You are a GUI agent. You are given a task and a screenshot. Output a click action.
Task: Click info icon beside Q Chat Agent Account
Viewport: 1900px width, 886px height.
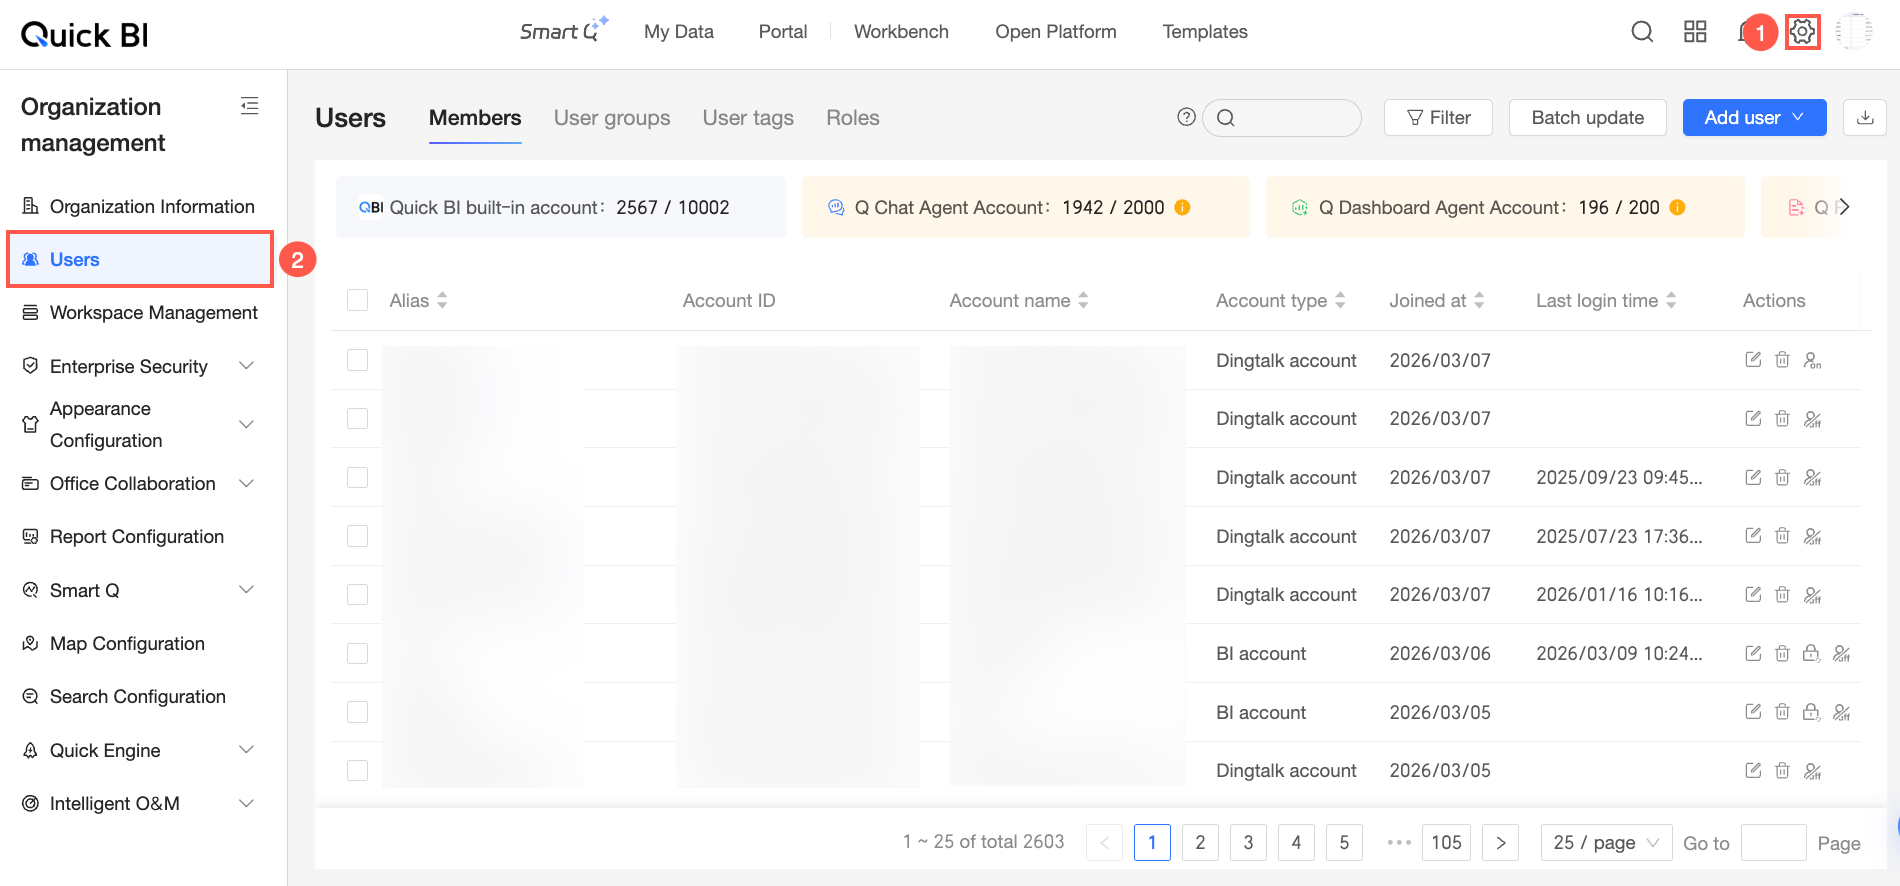1182,207
